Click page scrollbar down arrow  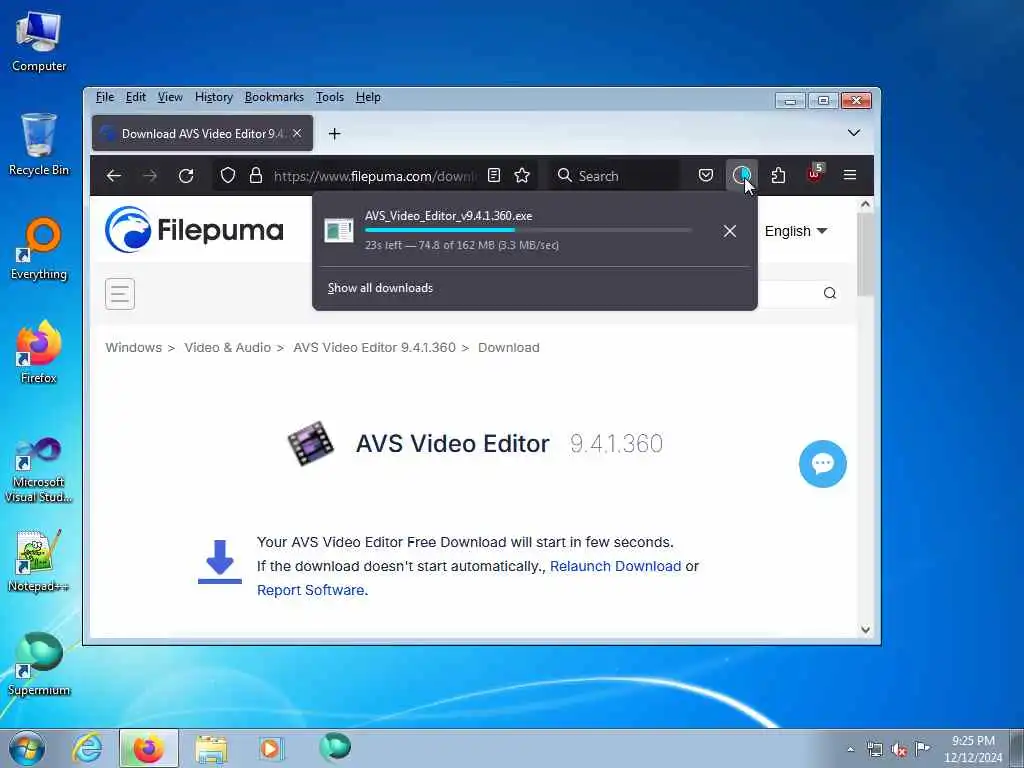[x=865, y=630]
